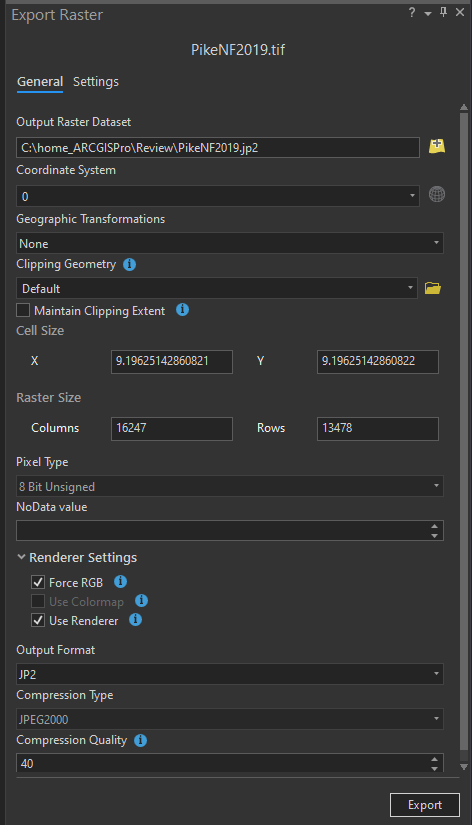The height and width of the screenshot is (825, 472).
Task: Open the Output Format JP2 dropdown
Action: coord(229,674)
